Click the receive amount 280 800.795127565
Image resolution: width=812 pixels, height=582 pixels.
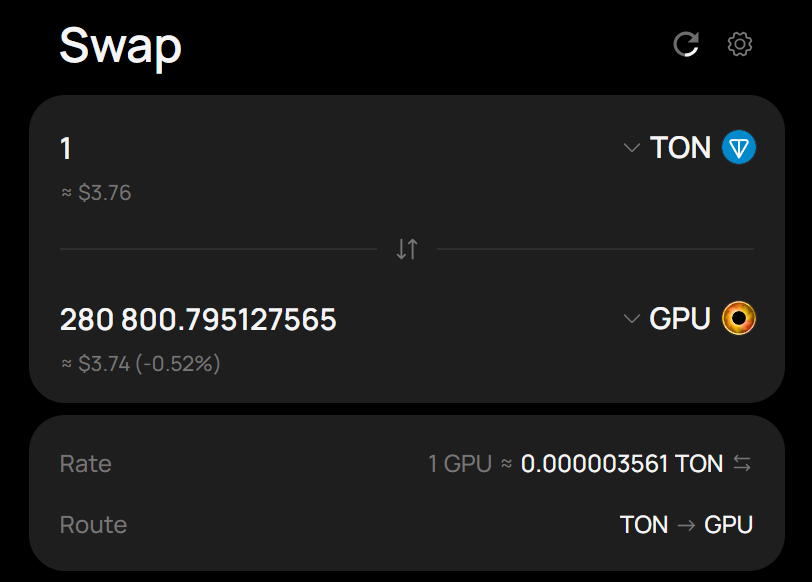pos(198,319)
